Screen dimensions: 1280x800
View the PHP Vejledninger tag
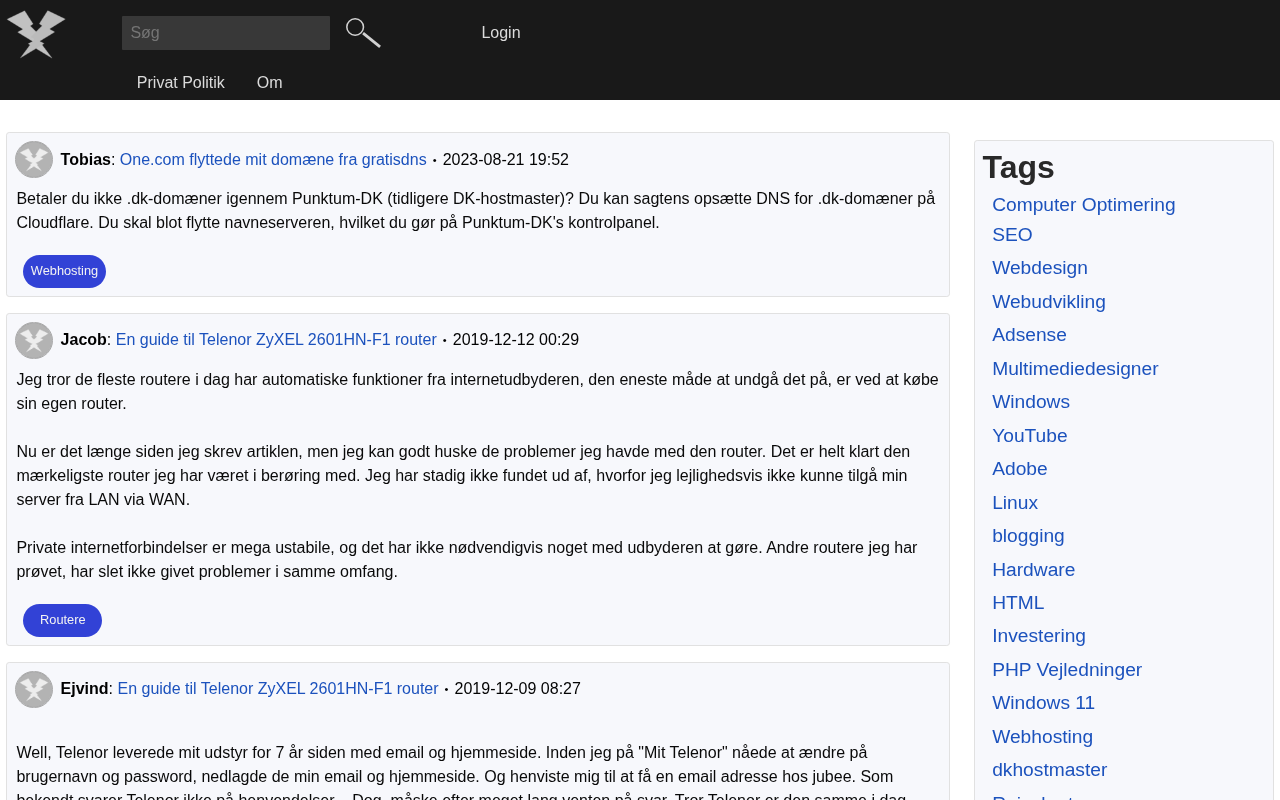tap(1066, 670)
